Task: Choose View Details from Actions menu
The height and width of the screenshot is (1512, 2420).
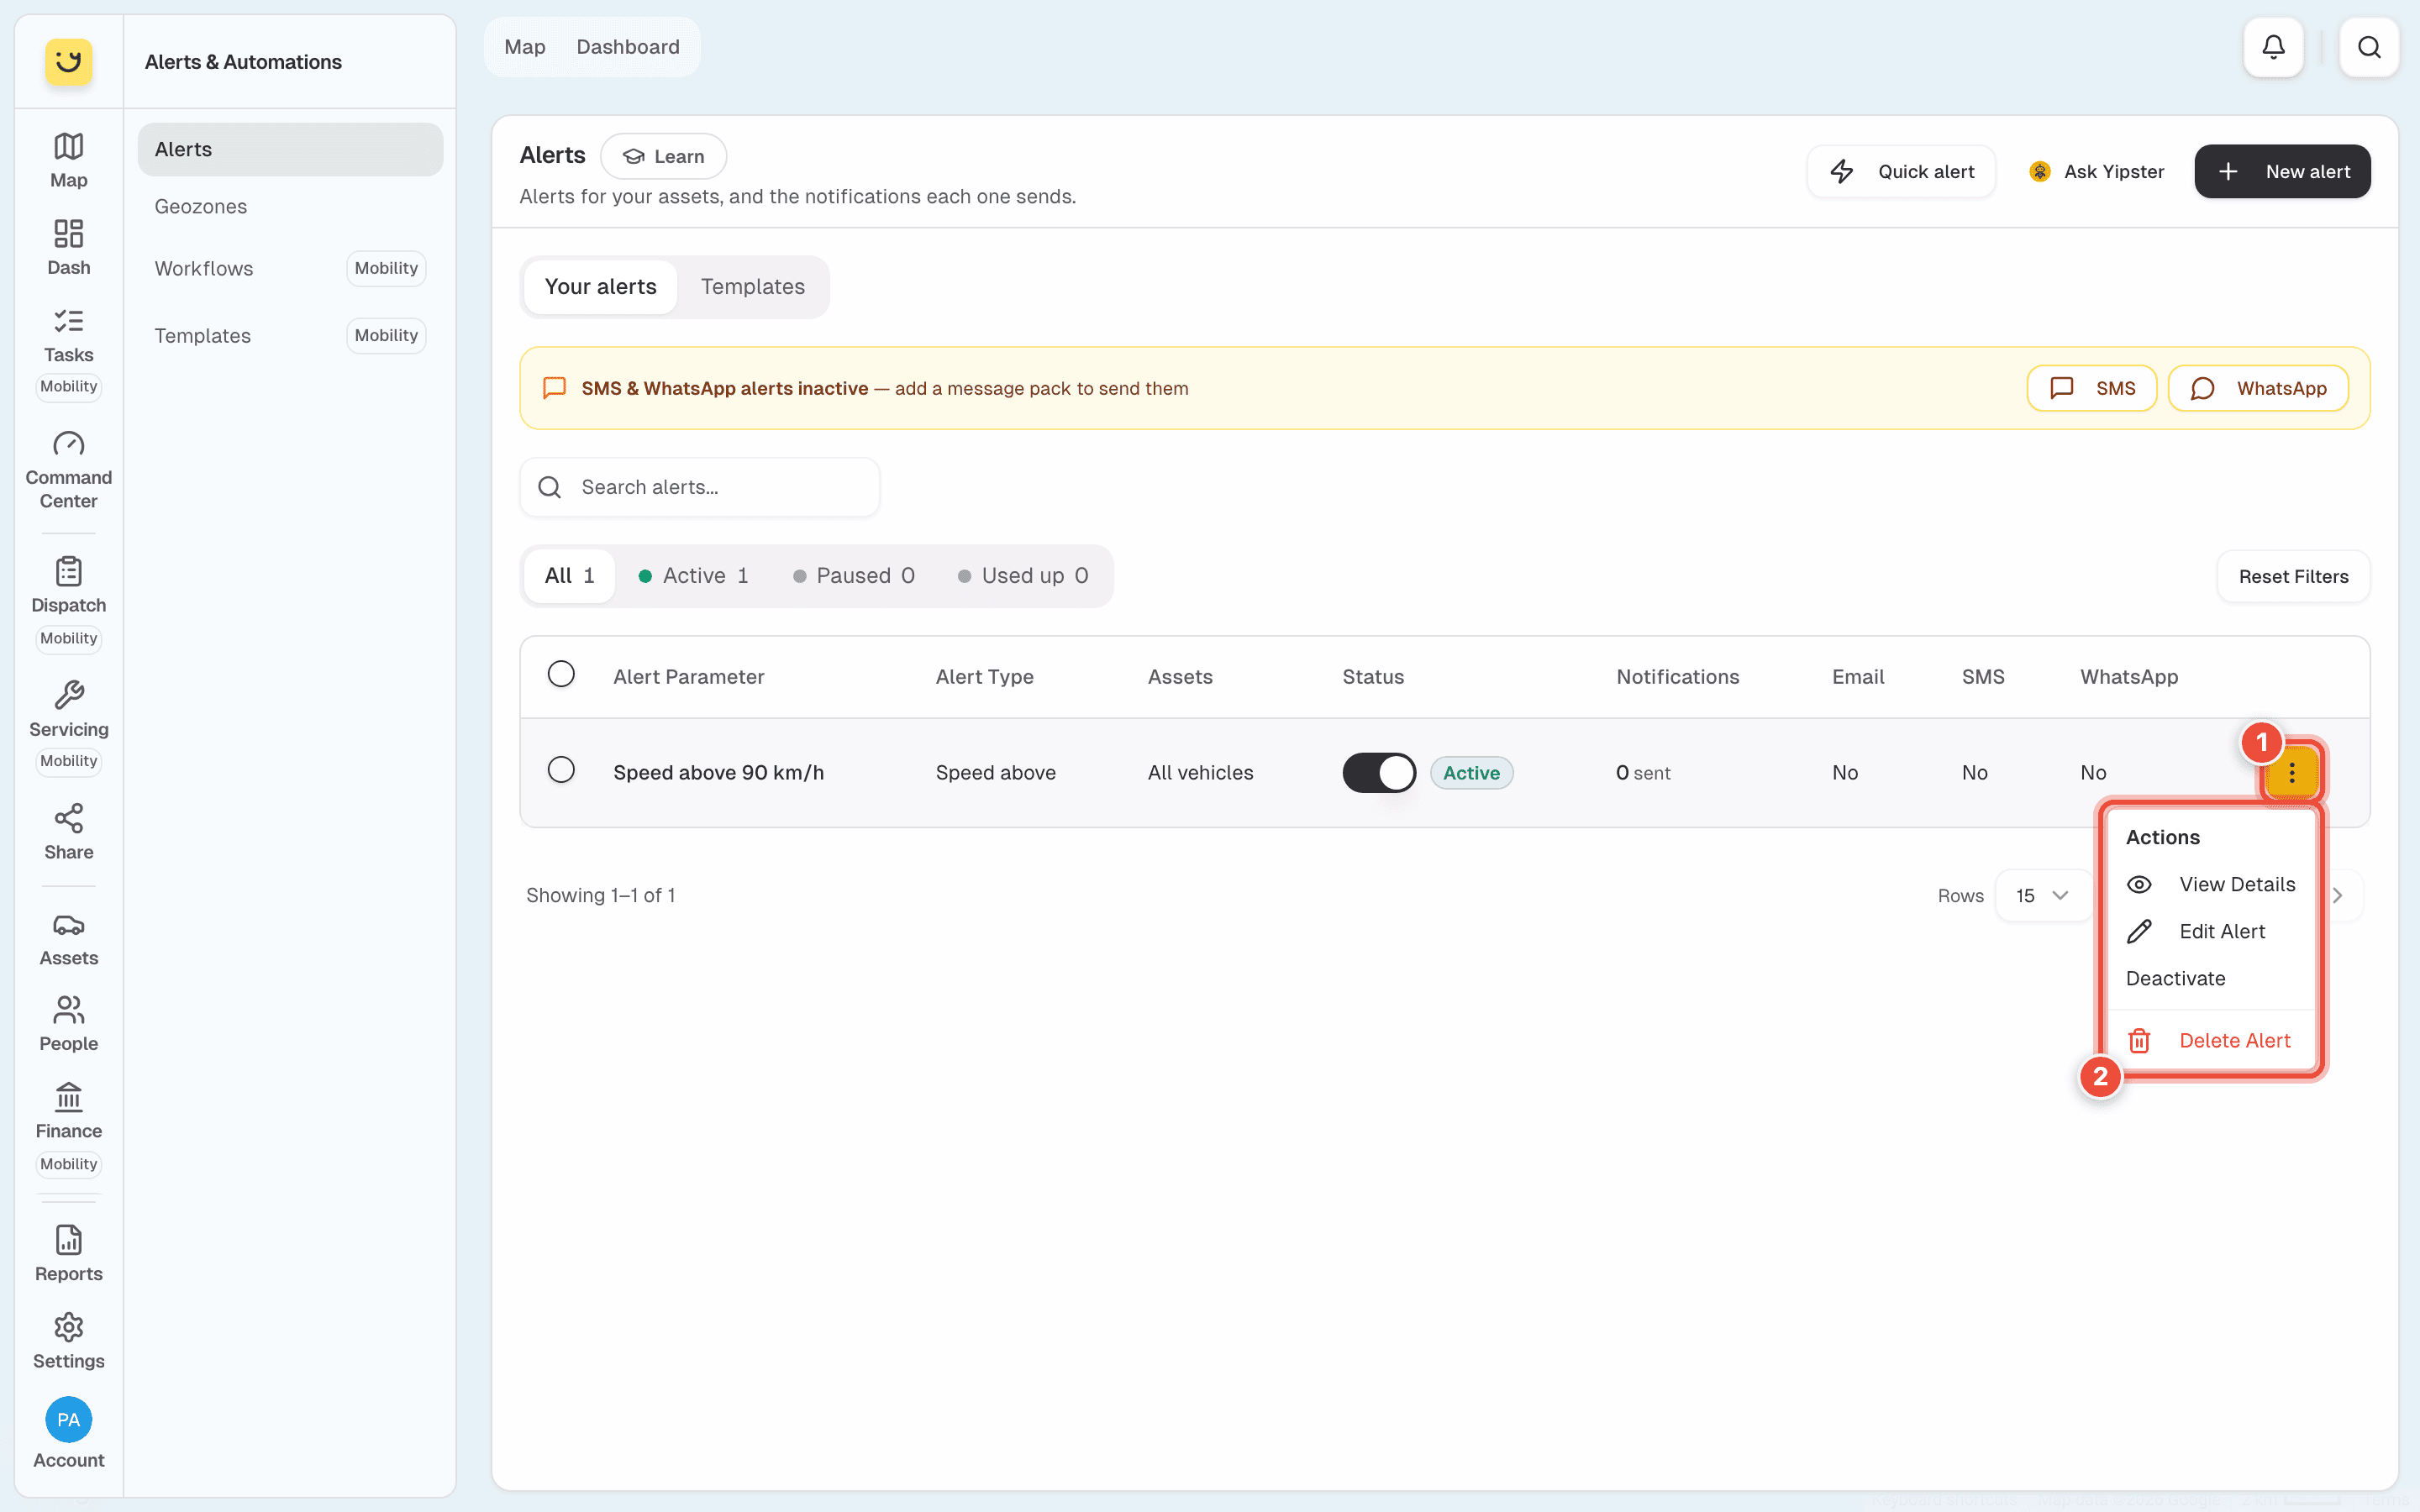Action: [2211, 884]
